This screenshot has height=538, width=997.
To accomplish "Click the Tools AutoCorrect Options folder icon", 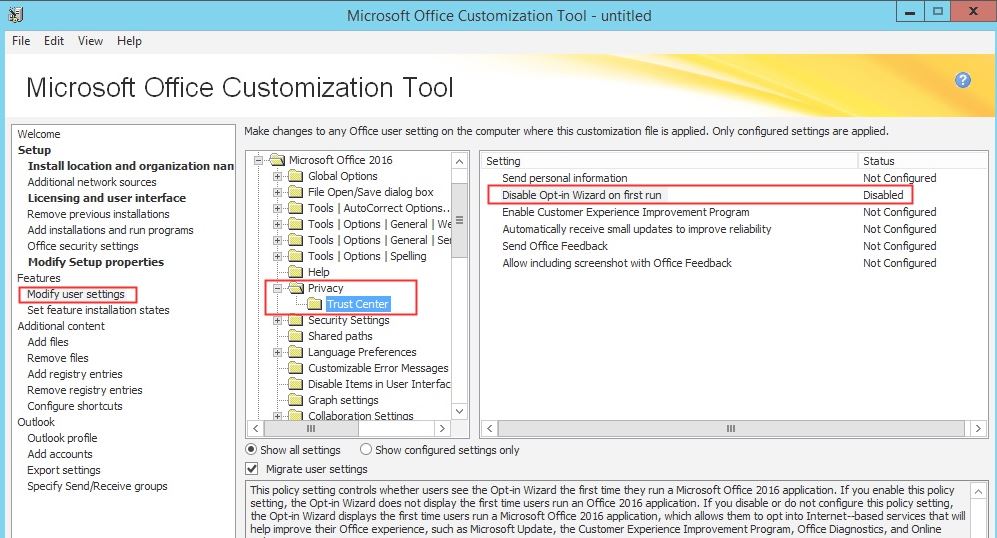I will coord(296,208).
